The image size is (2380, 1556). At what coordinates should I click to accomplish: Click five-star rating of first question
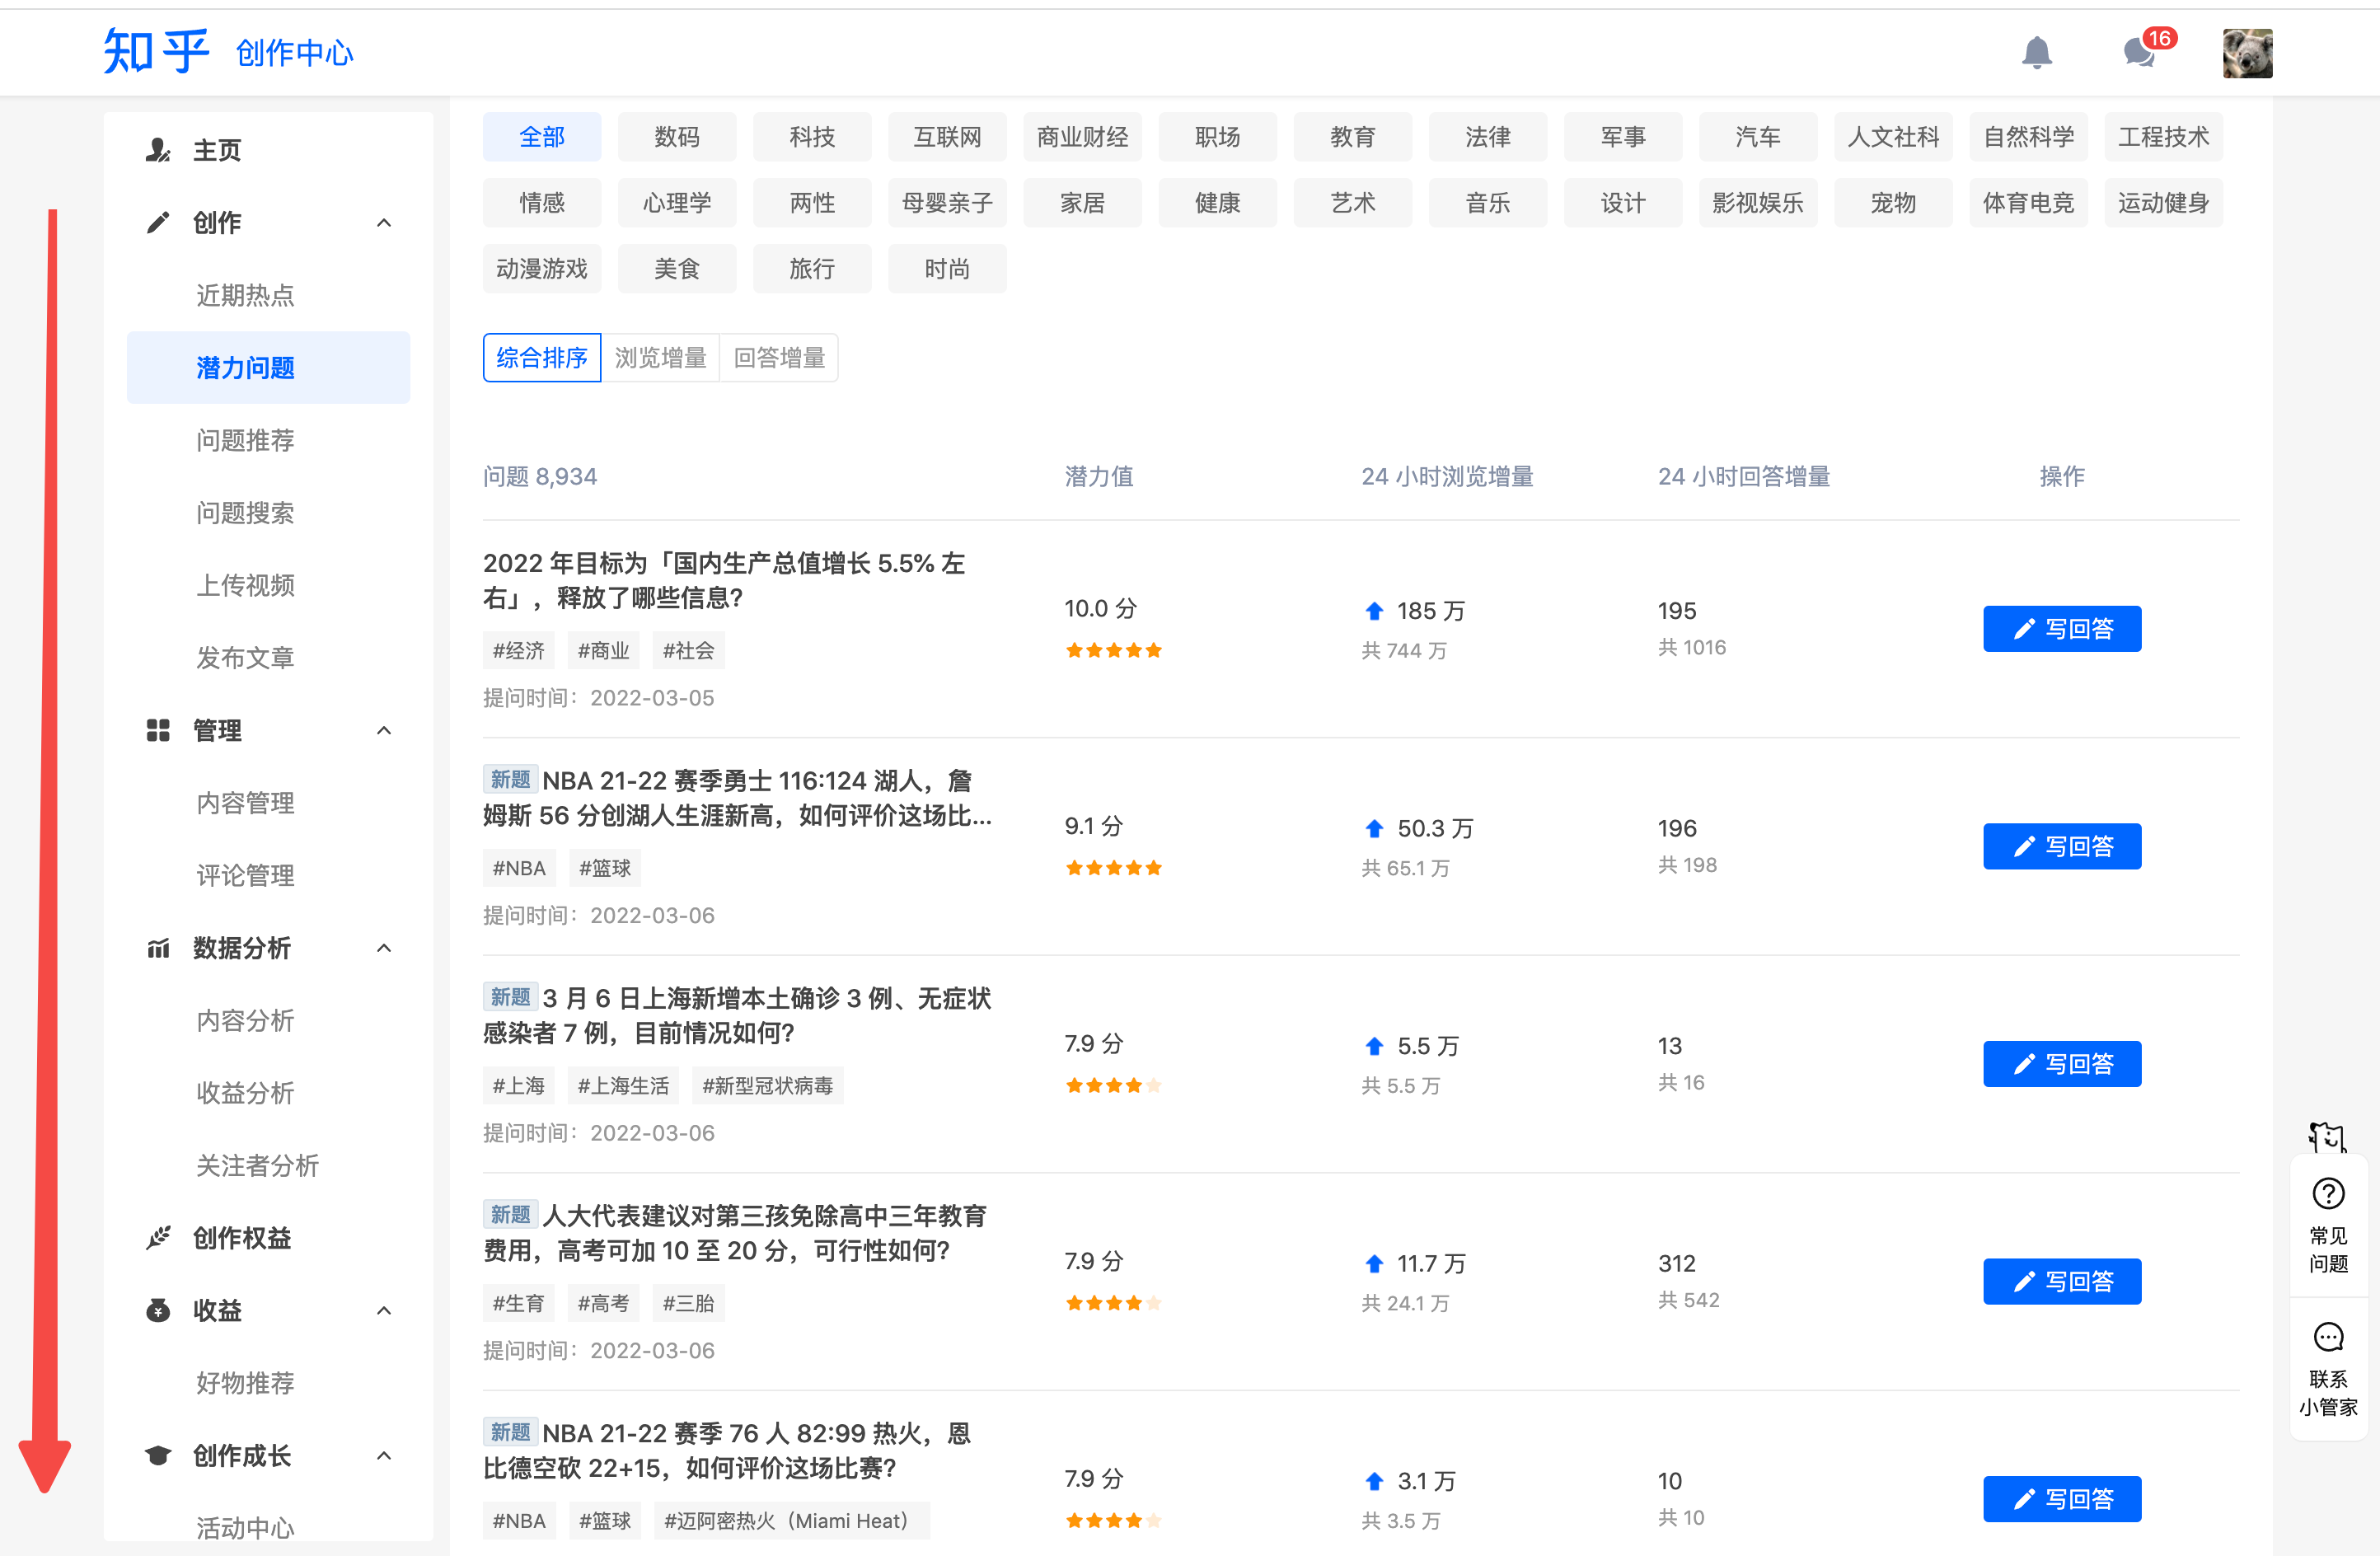point(1113,651)
